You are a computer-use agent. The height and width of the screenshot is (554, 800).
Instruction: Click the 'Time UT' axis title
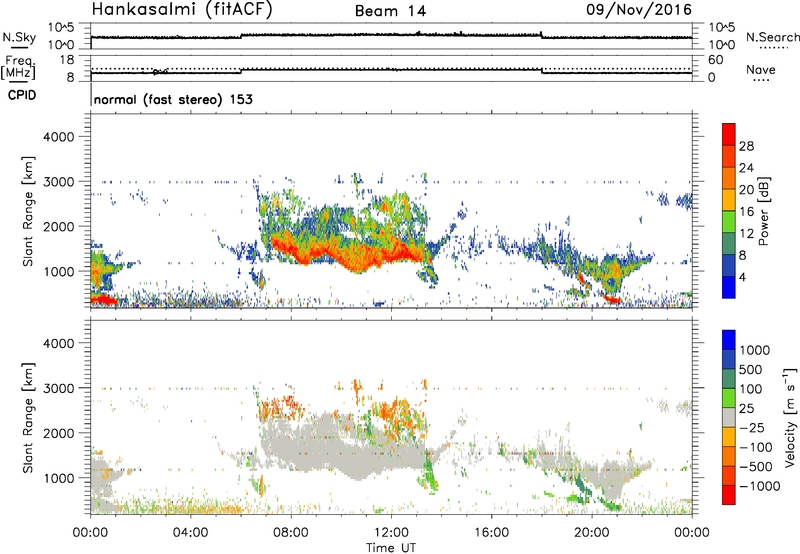[391, 547]
